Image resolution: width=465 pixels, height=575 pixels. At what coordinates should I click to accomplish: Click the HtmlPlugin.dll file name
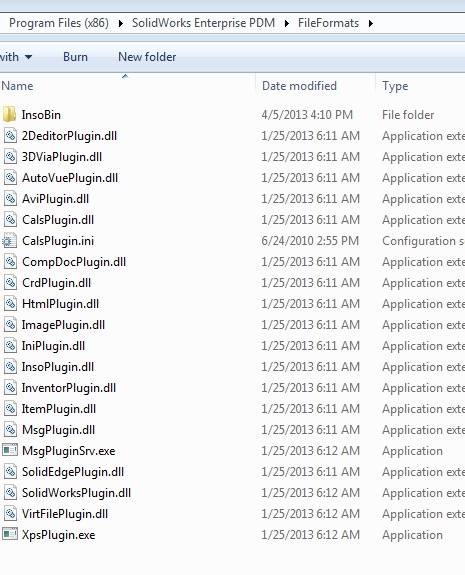coord(60,304)
